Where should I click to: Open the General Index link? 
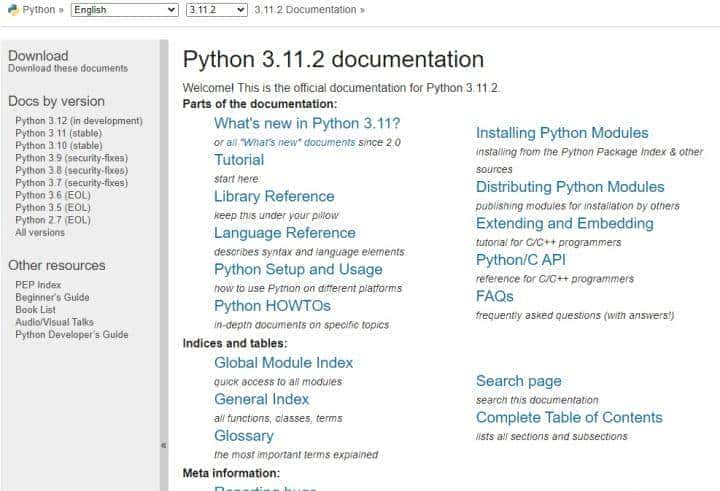262,399
